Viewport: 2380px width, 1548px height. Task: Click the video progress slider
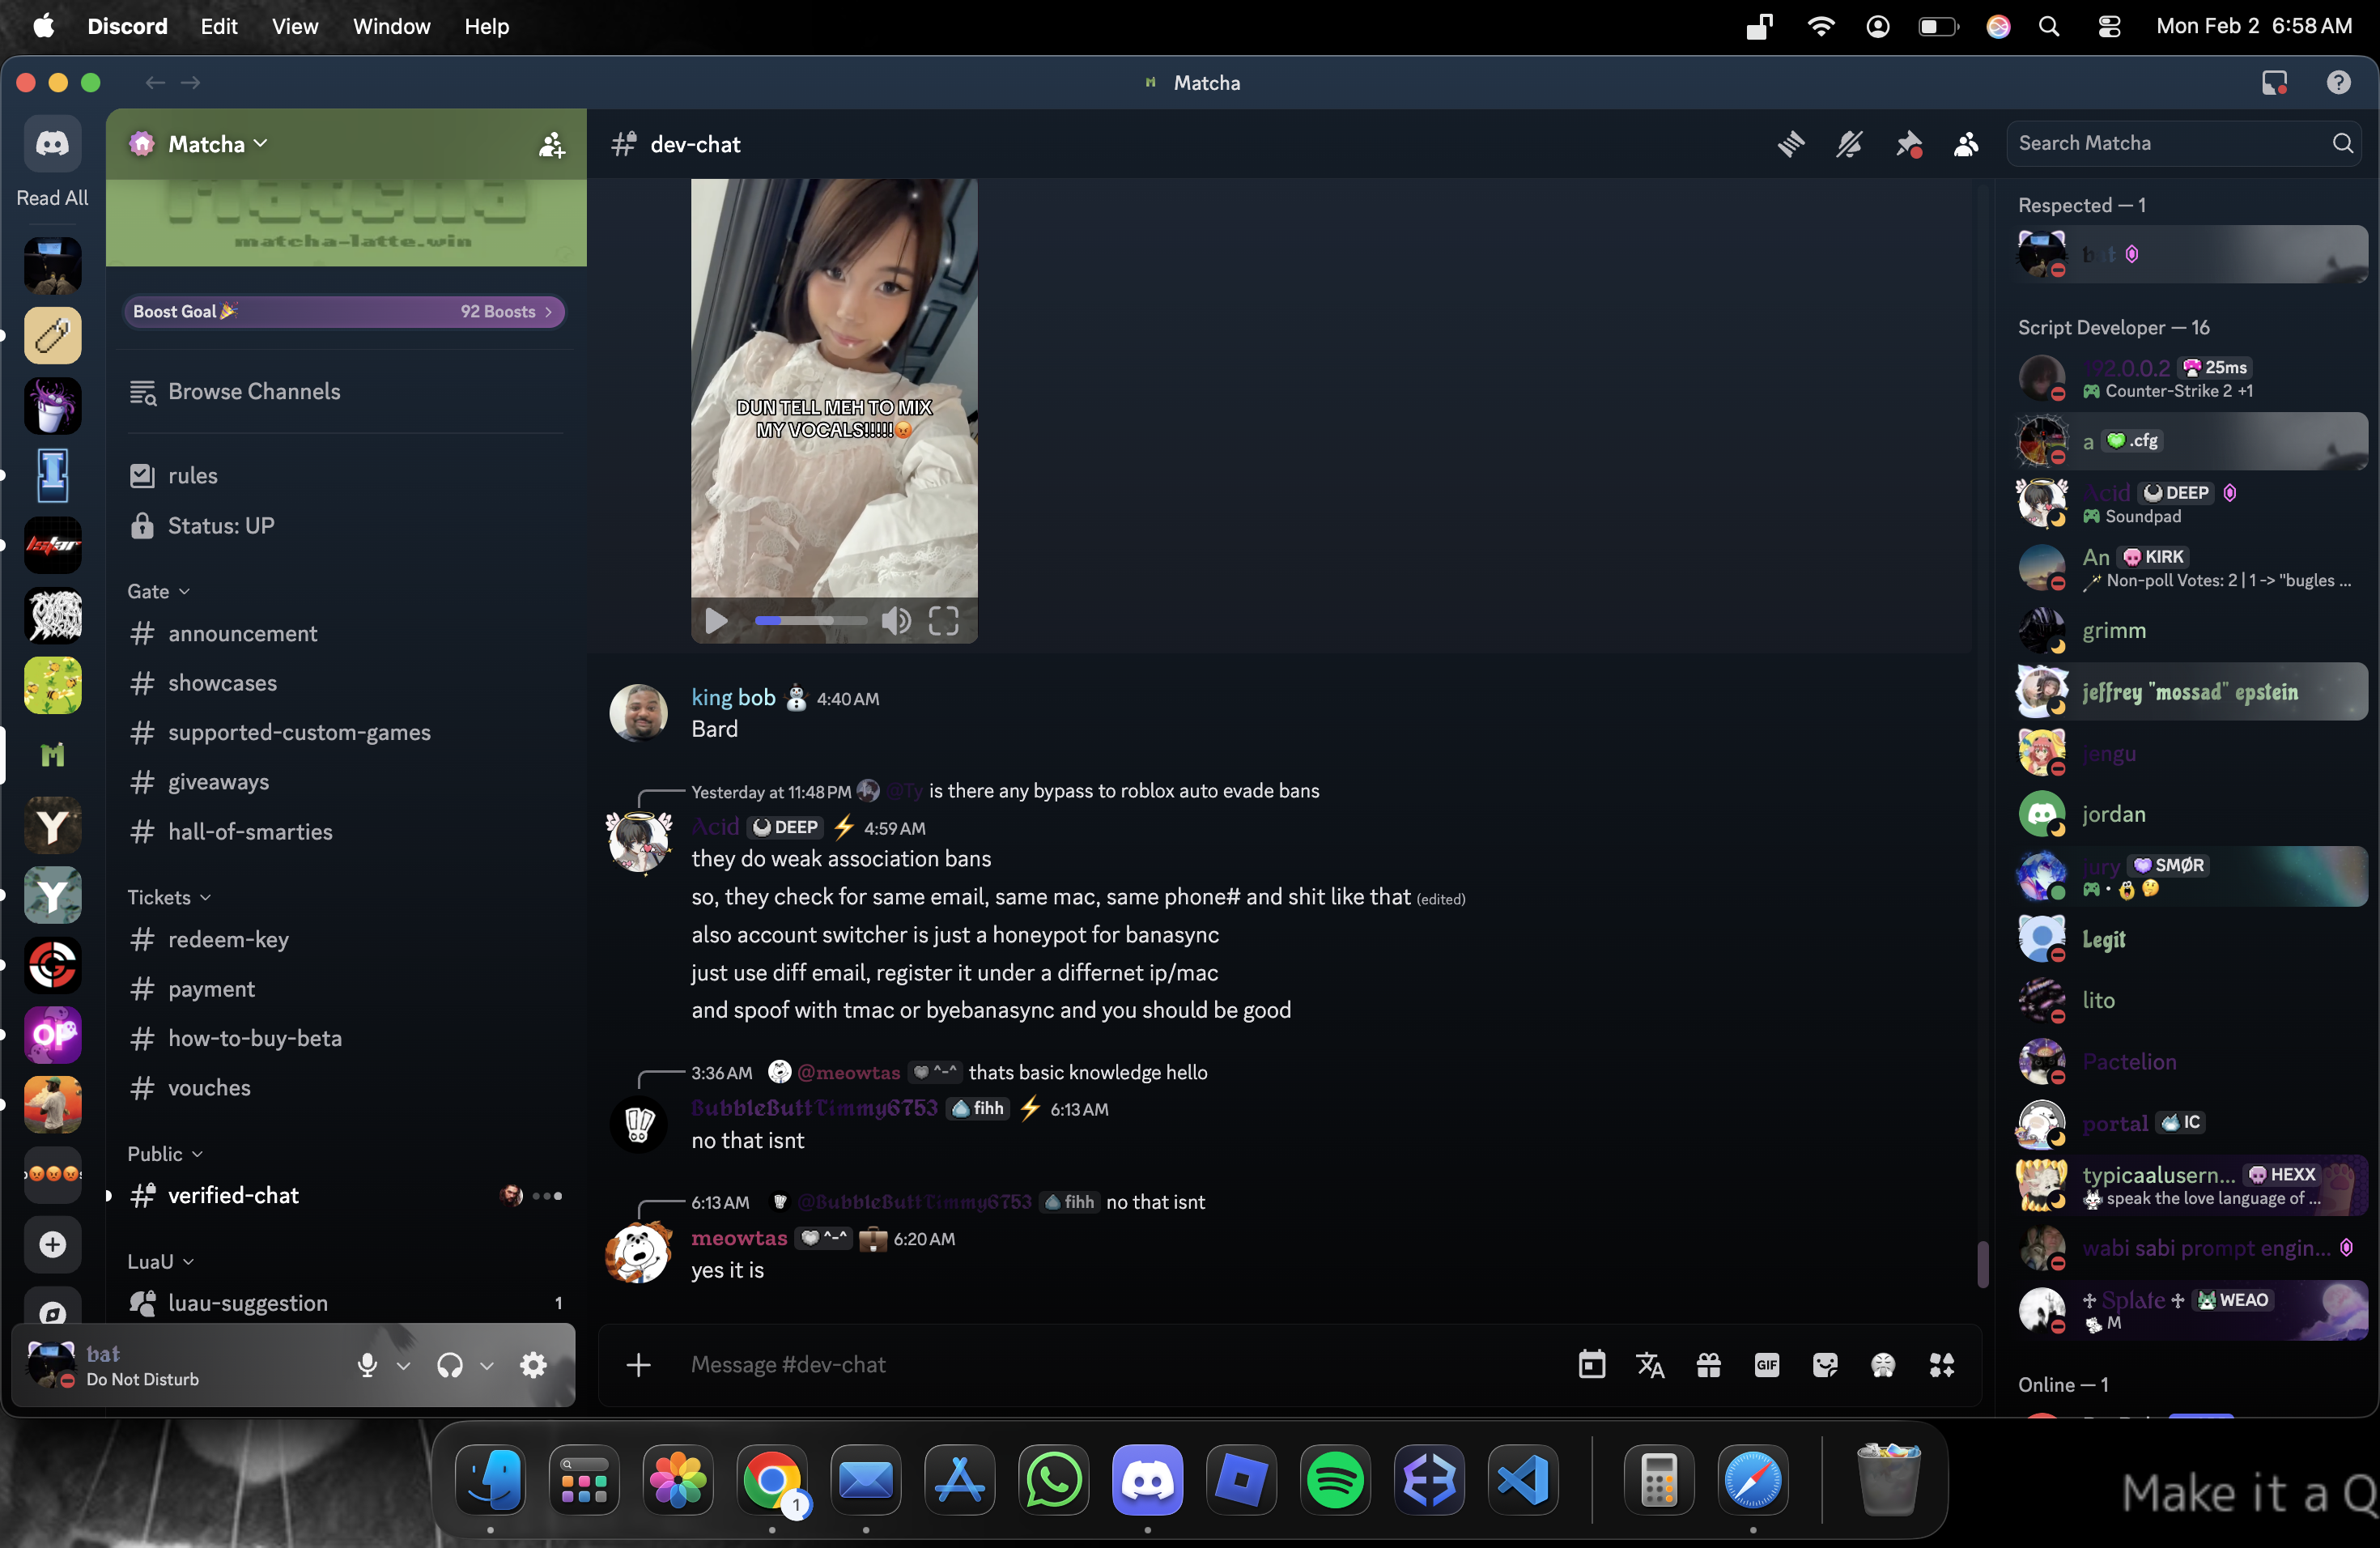click(x=810, y=621)
